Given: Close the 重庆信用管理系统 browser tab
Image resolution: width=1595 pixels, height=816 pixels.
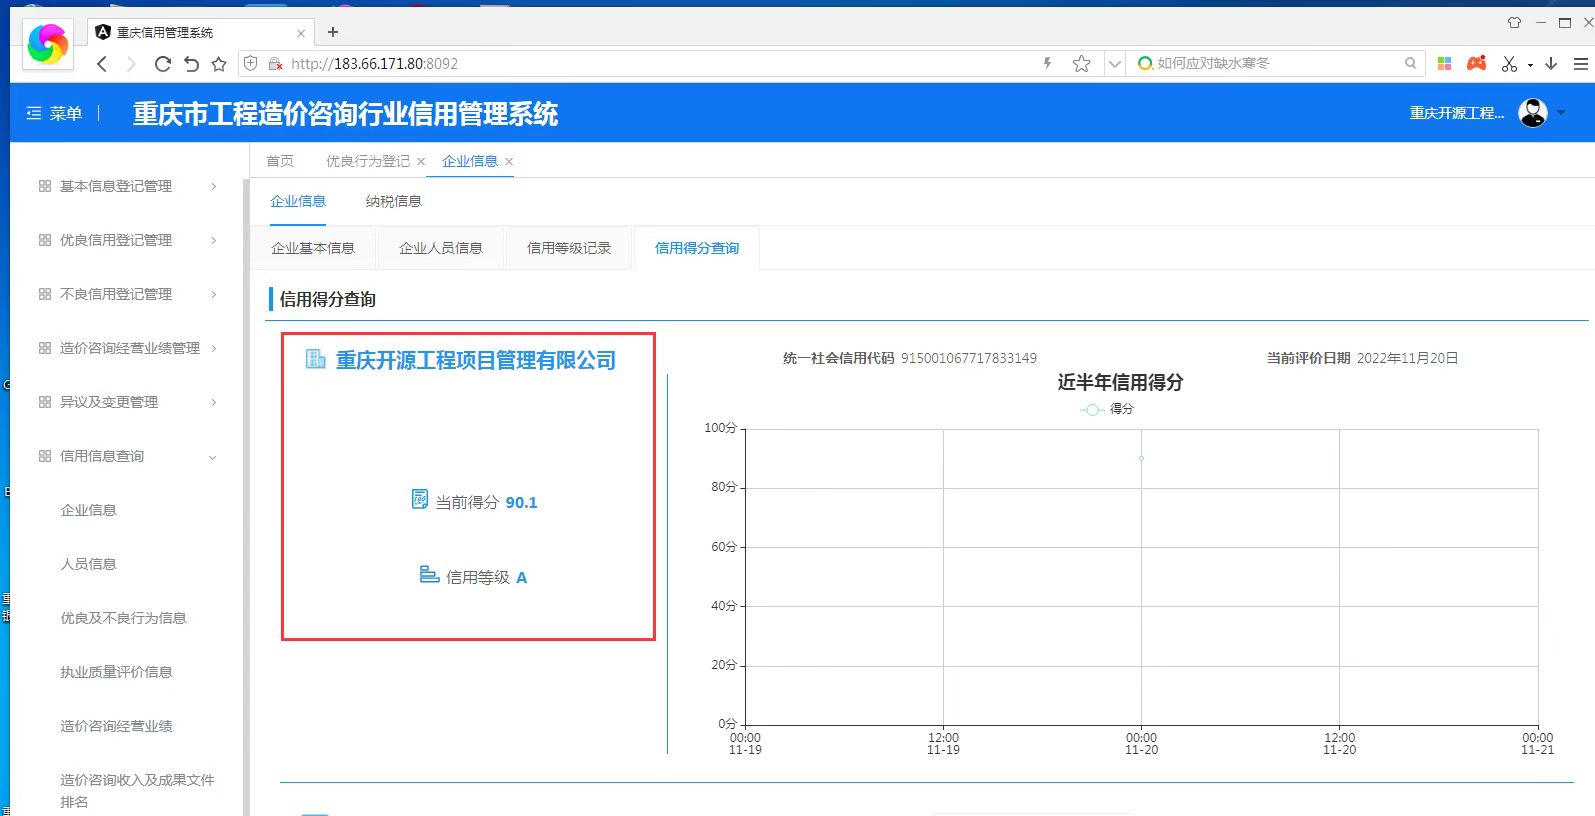Looking at the screenshot, I should point(301,33).
